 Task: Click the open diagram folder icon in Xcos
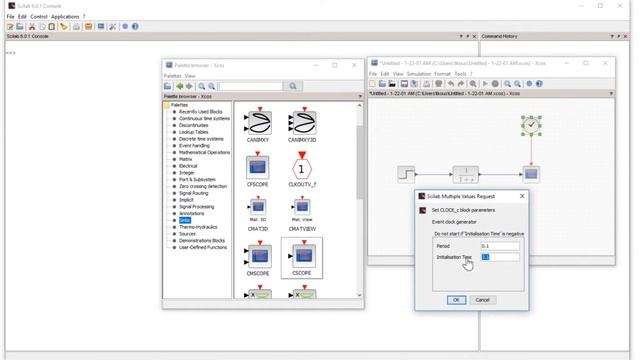point(382,84)
